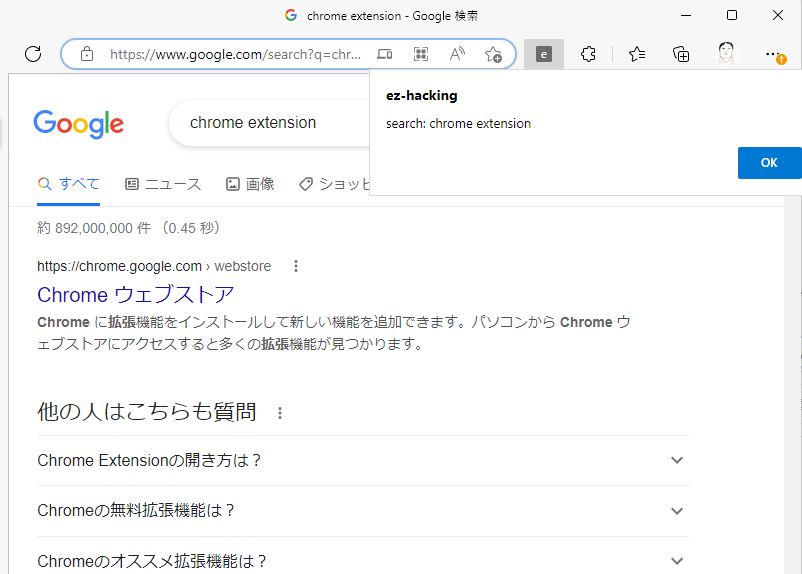Open the Extensions puzzle piece menu
This screenshot has width=802, height=574.
point(588,54)
